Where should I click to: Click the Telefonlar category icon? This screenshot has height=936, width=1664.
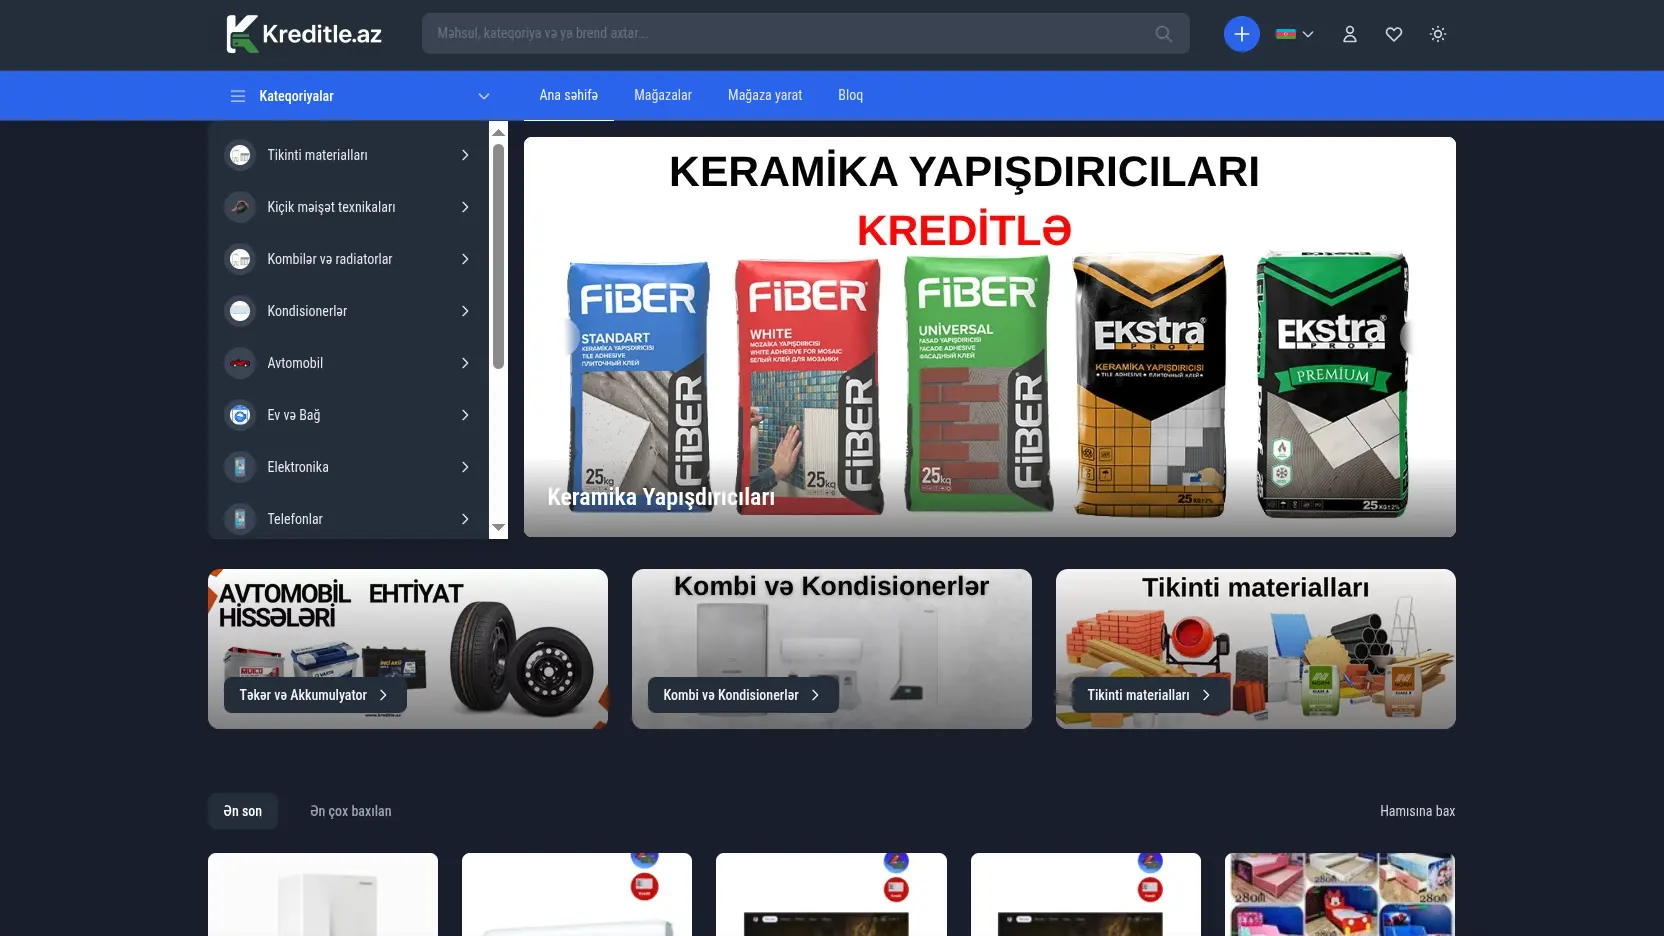240,519
